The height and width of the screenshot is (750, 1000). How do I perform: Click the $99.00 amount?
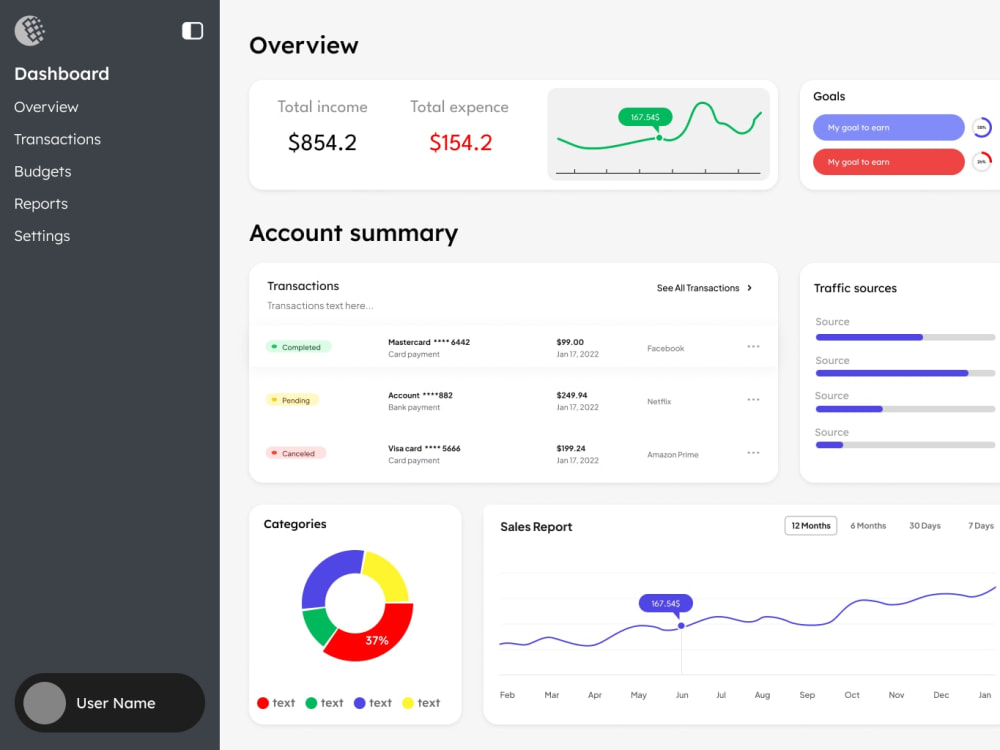click(570, 342)
